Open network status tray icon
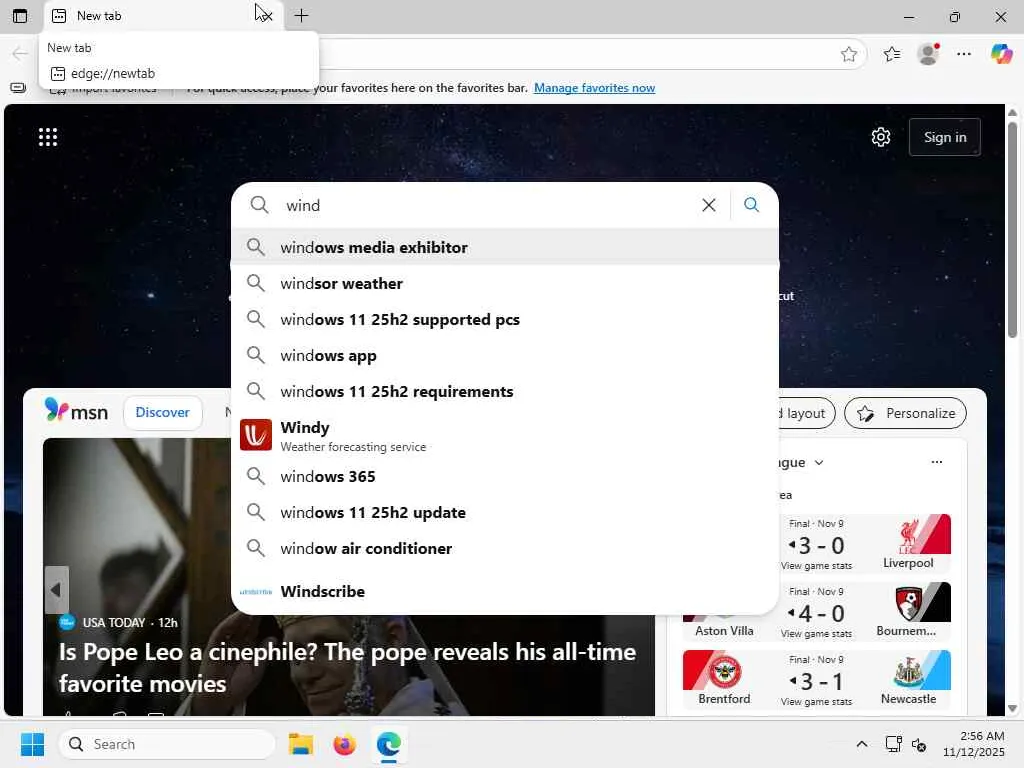The image size is (1024, 768). [893, 744]
